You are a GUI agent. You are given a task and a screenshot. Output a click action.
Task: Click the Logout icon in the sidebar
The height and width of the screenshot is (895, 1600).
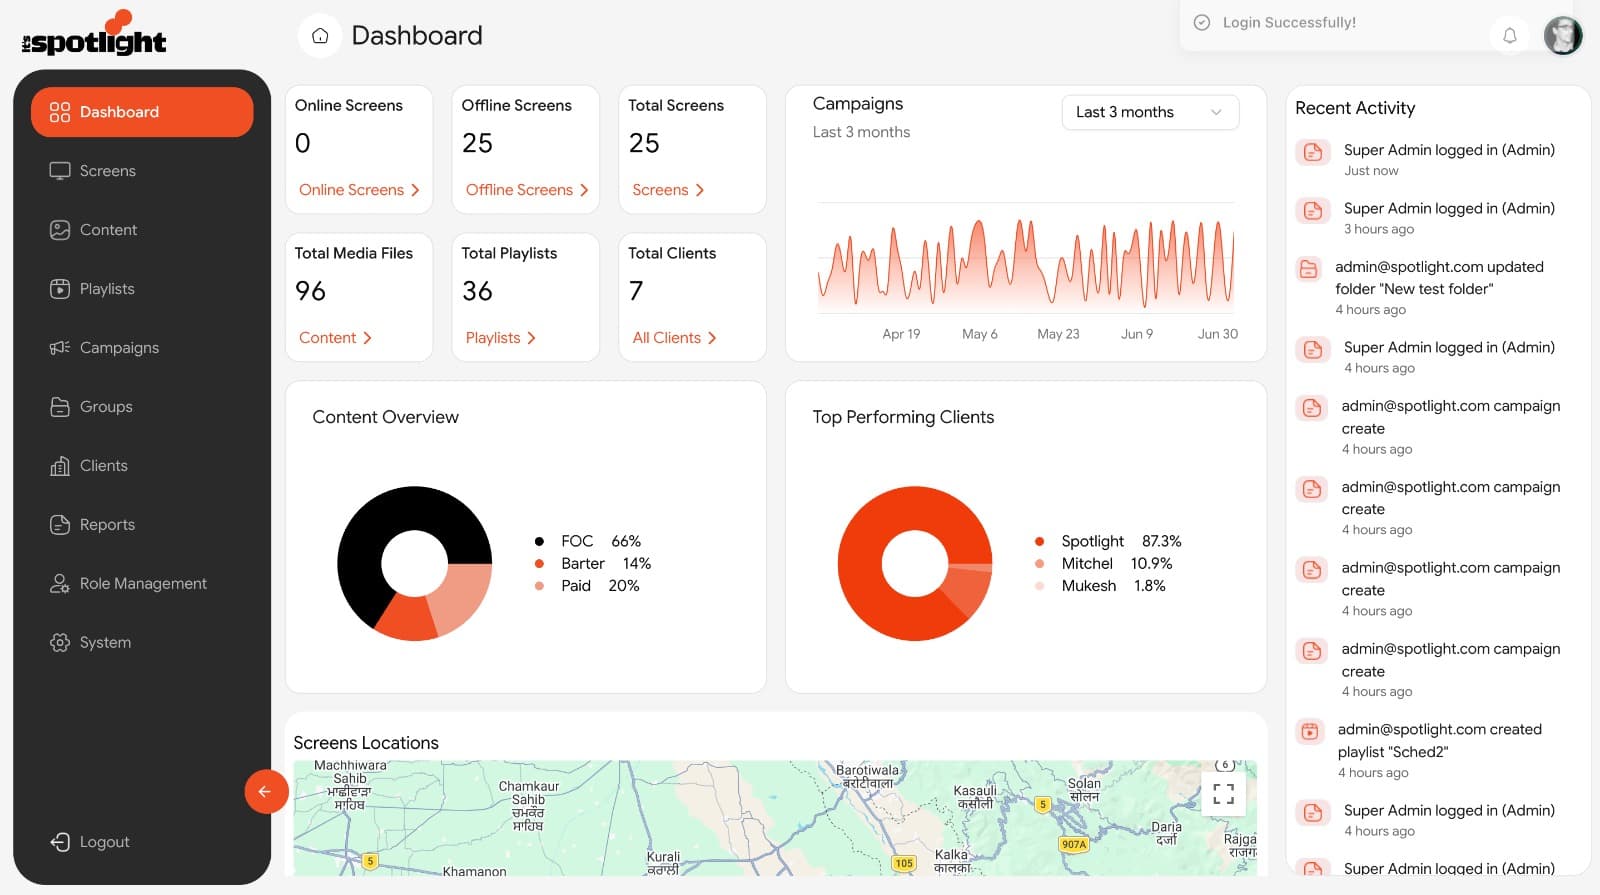point(60,842)
